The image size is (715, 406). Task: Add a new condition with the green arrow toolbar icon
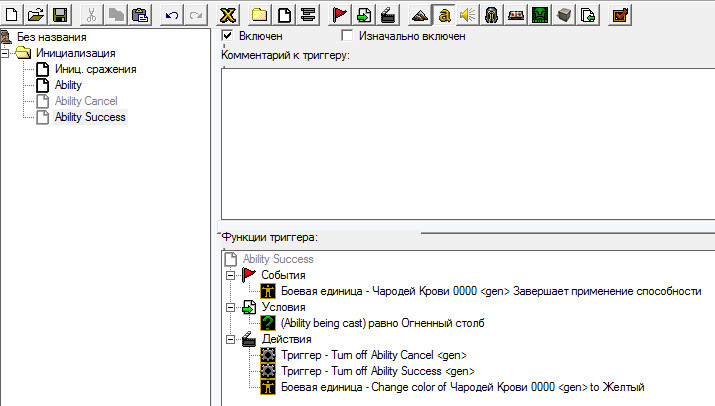pos(364,15)
